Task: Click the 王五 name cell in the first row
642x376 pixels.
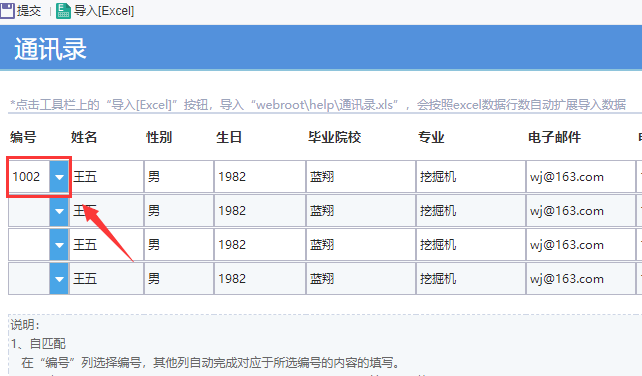Action: pyautogui.click(x=106, y=177)
